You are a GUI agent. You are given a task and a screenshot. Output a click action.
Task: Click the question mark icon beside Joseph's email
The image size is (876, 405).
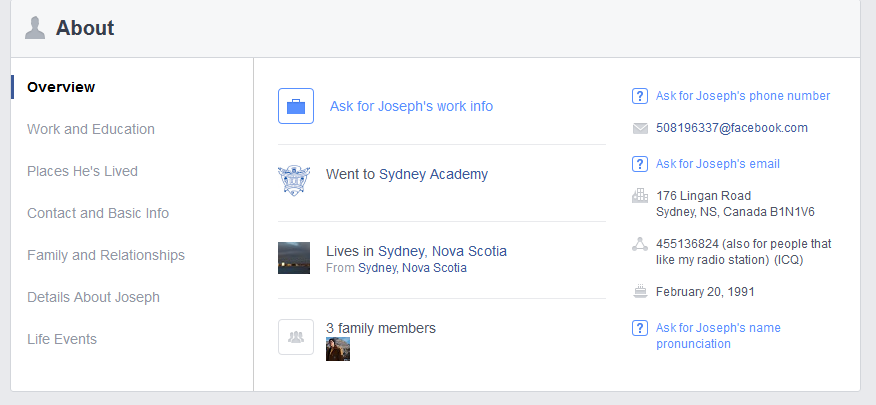point(640,164)
